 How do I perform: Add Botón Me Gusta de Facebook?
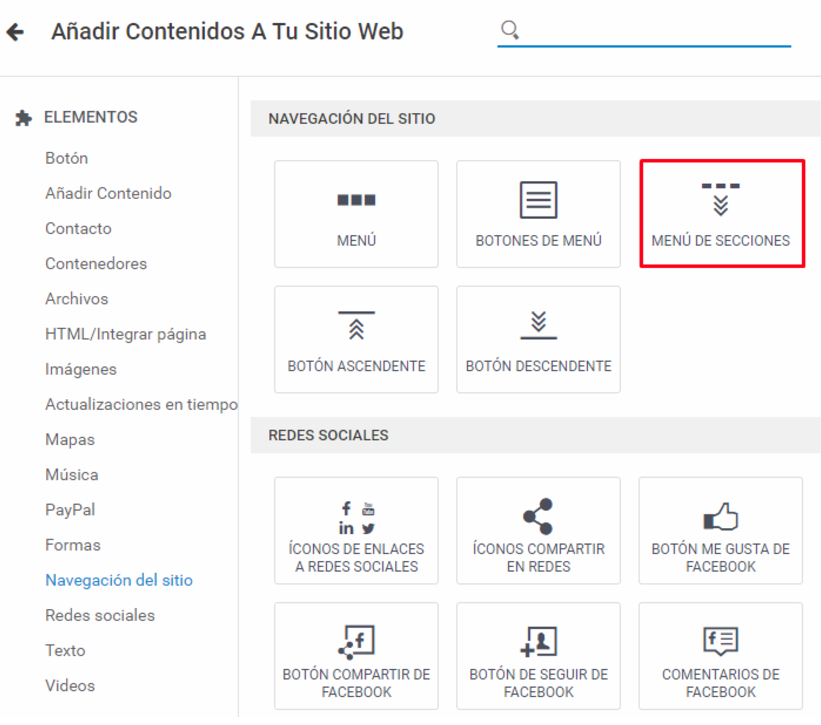(x=720, y=530)
